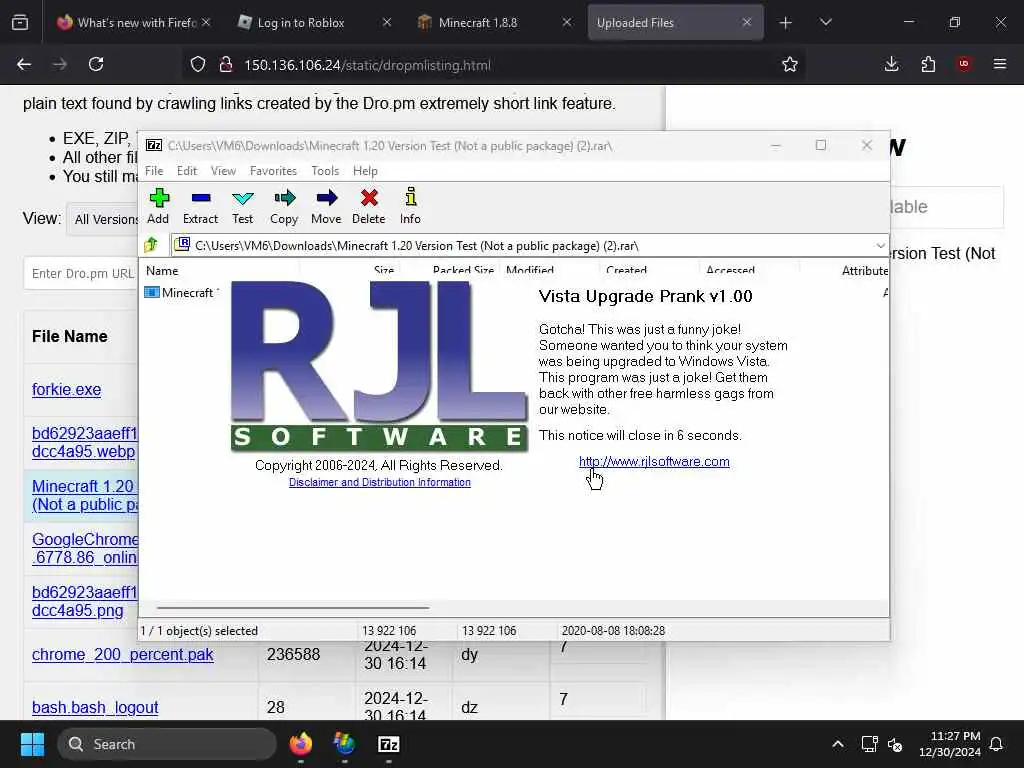The image size is (1024, 768).
Task: Expand the 7-Zip address bar dropdown
Action: [x=880, y=246]
